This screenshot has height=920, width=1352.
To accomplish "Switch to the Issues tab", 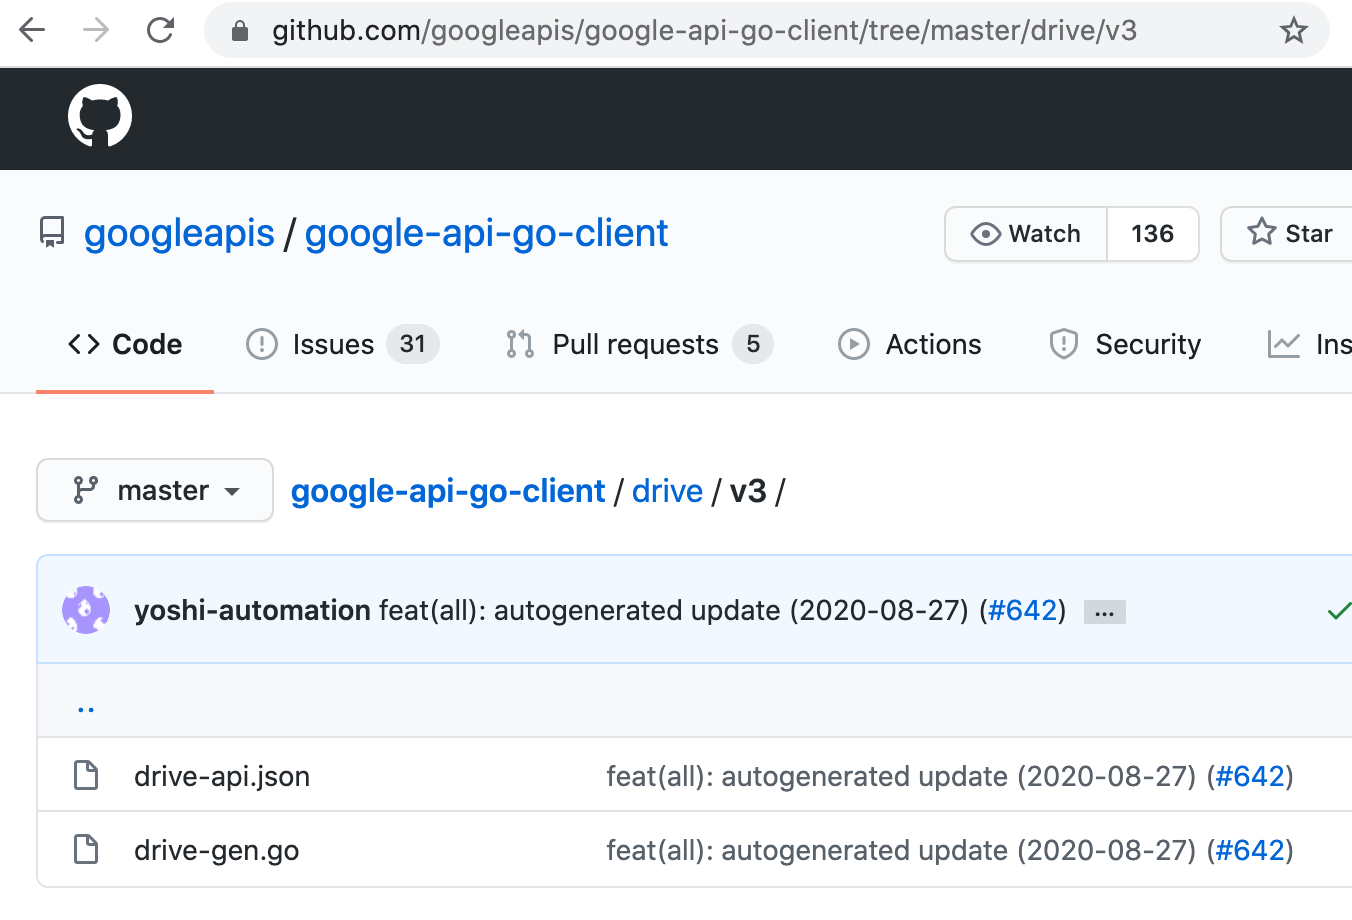I will coord(343,344).
